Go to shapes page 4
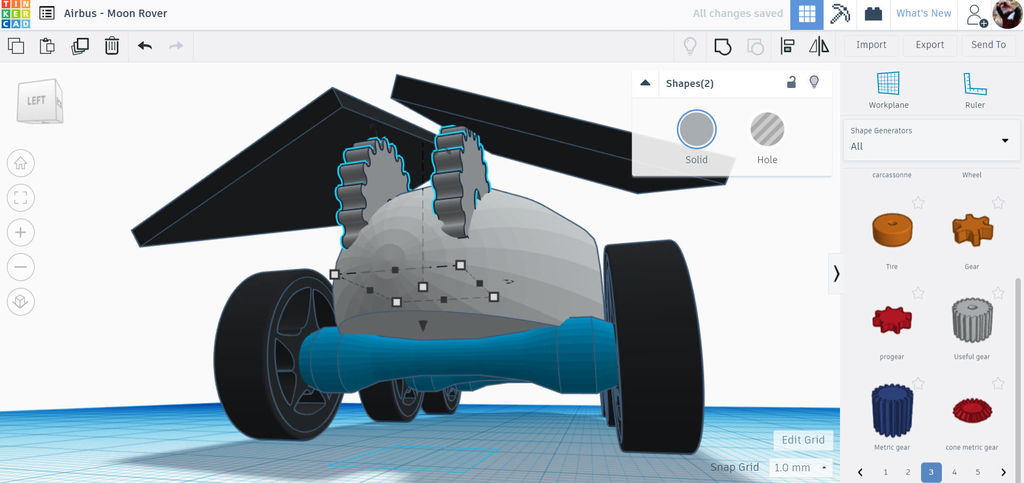The width and height of the screenshot is (1024, 483). click(954, 472)
